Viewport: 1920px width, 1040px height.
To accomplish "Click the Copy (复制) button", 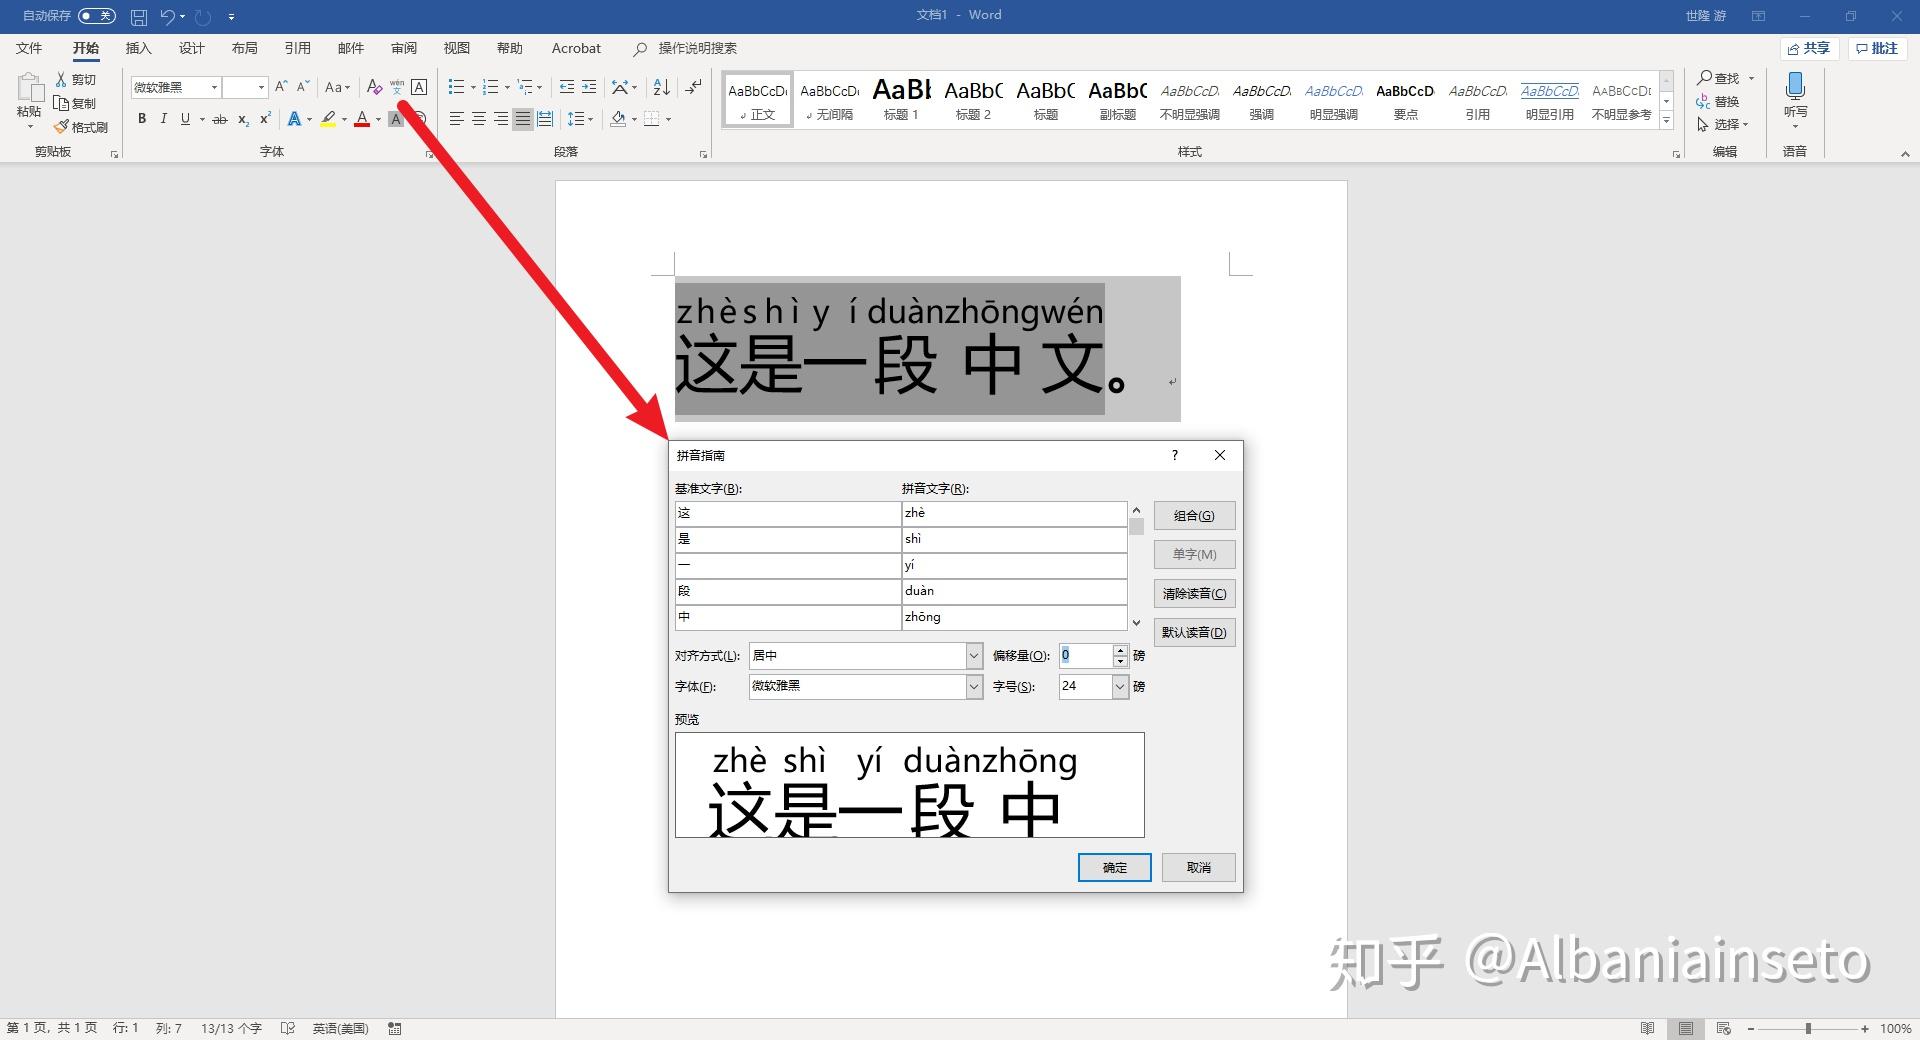I will [76, 103].
